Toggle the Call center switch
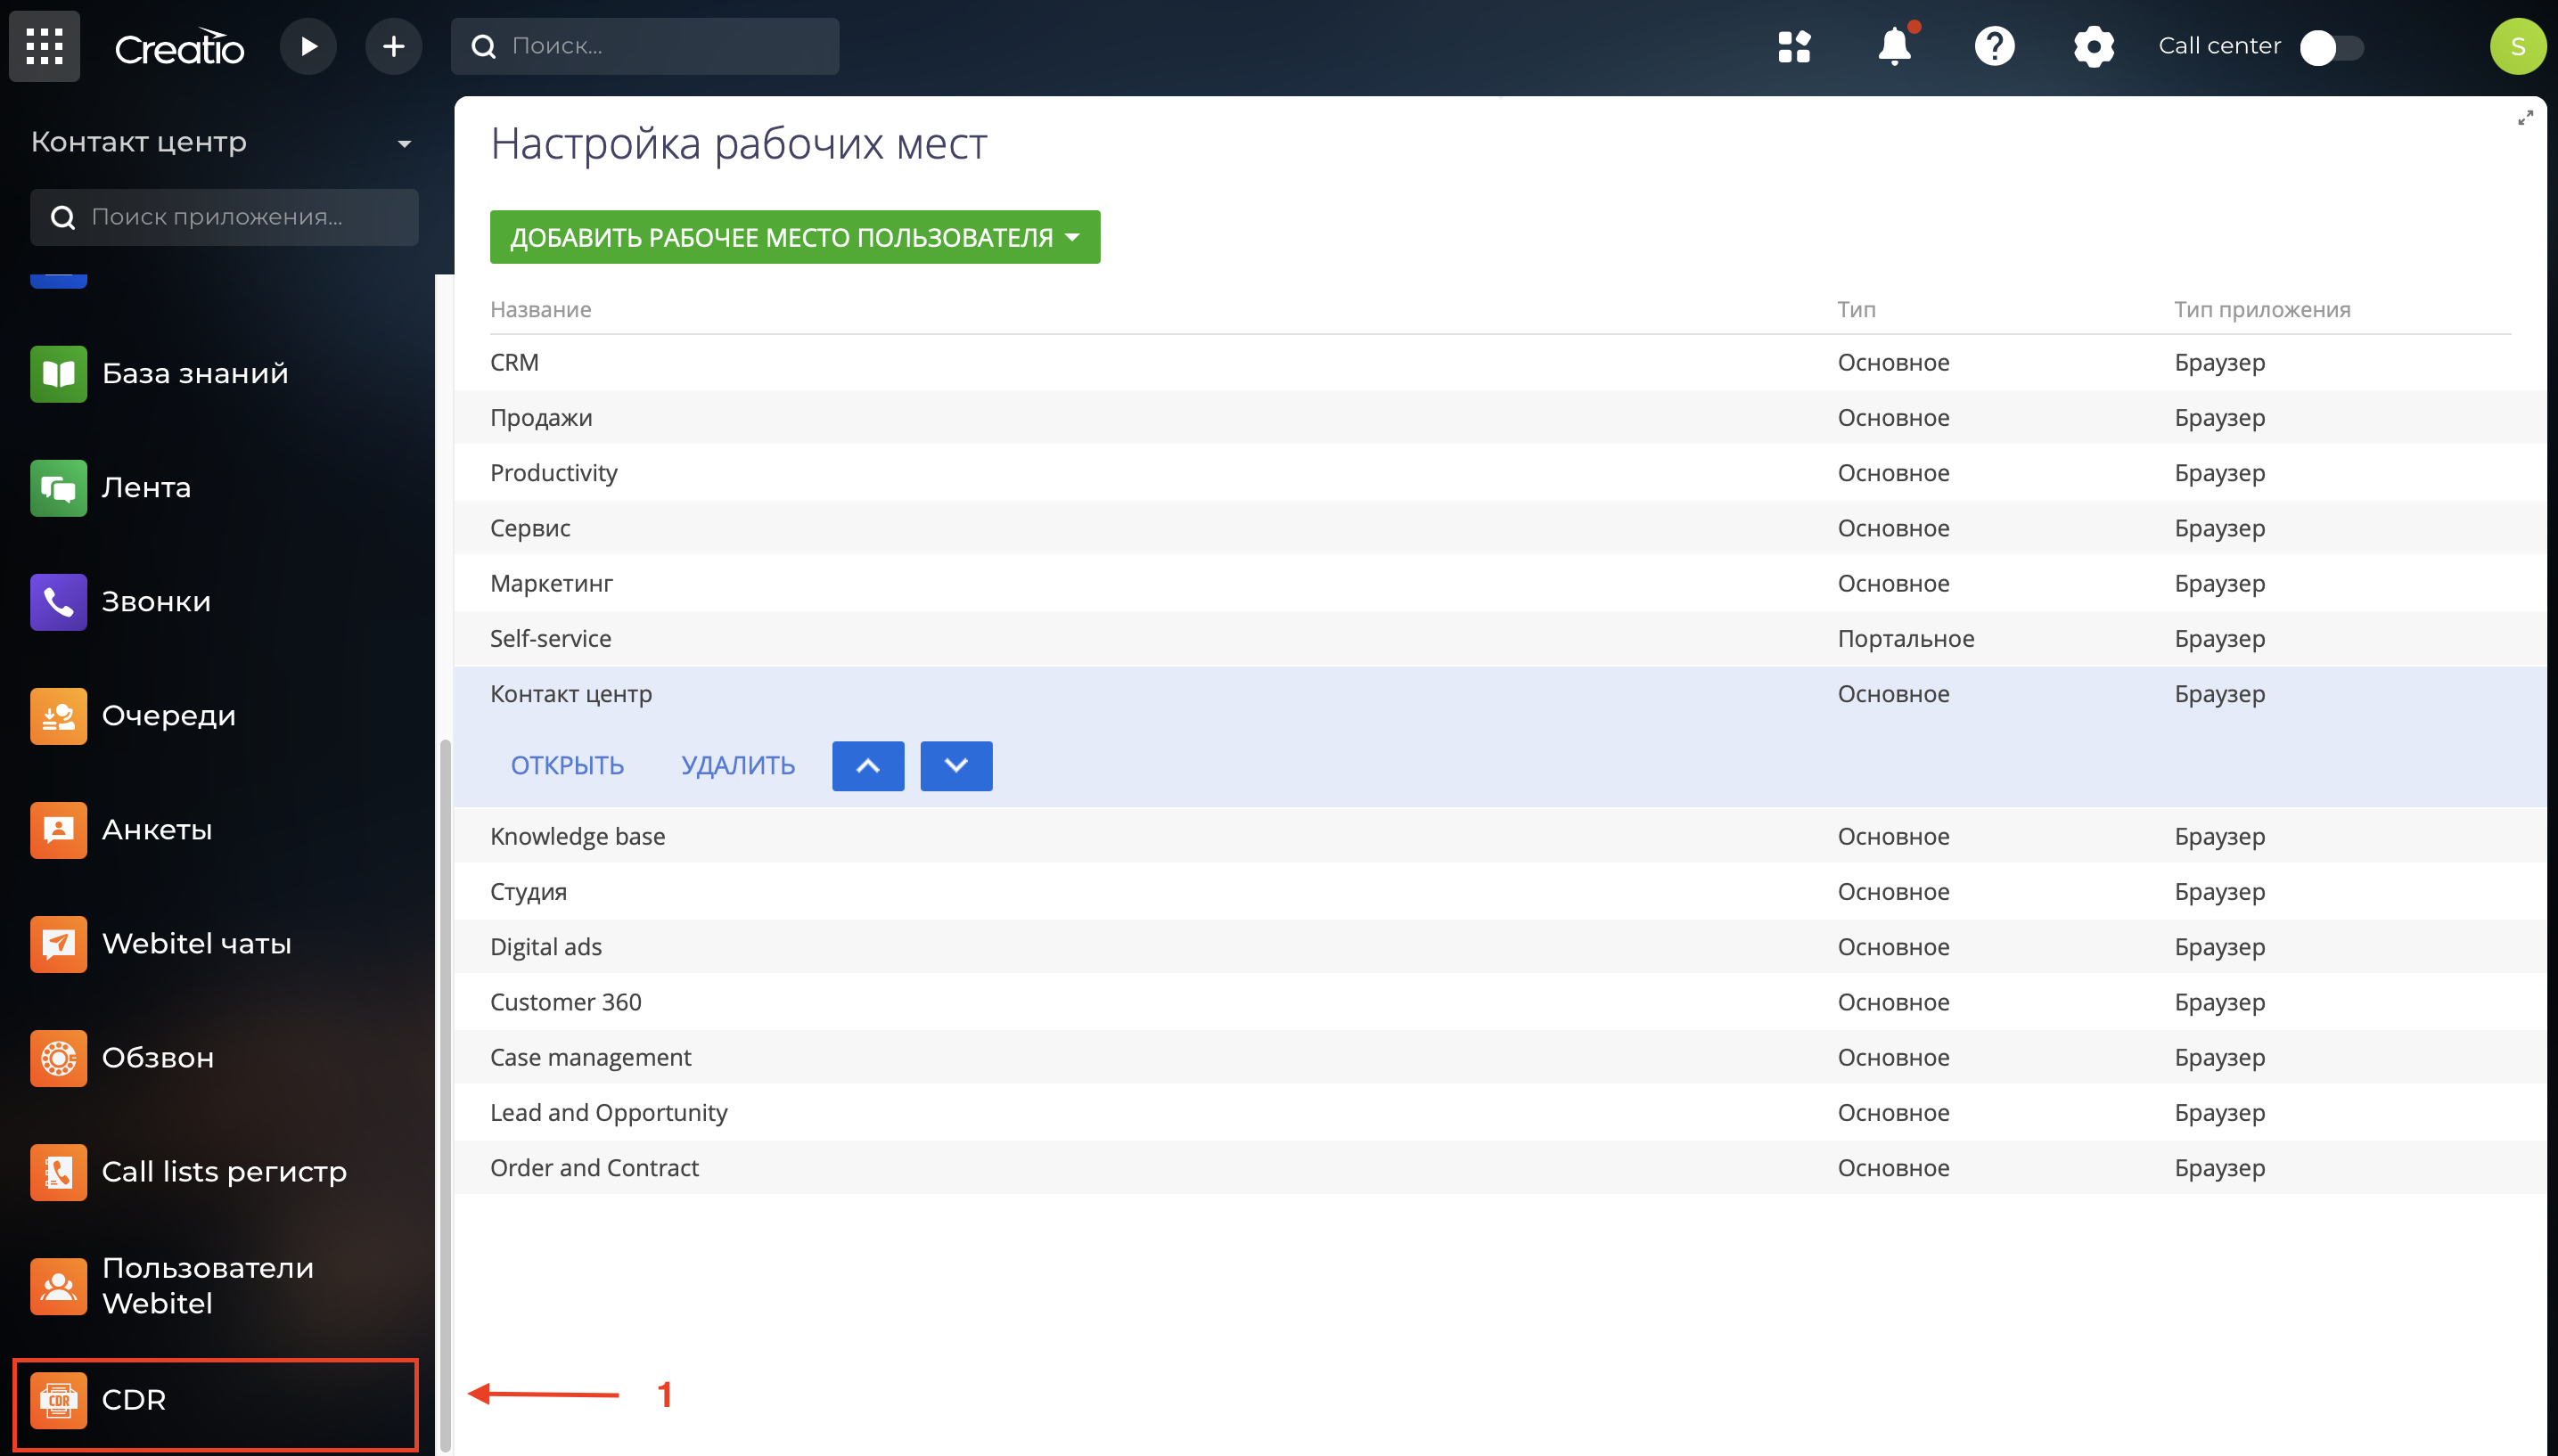 tap(2331, 47)
